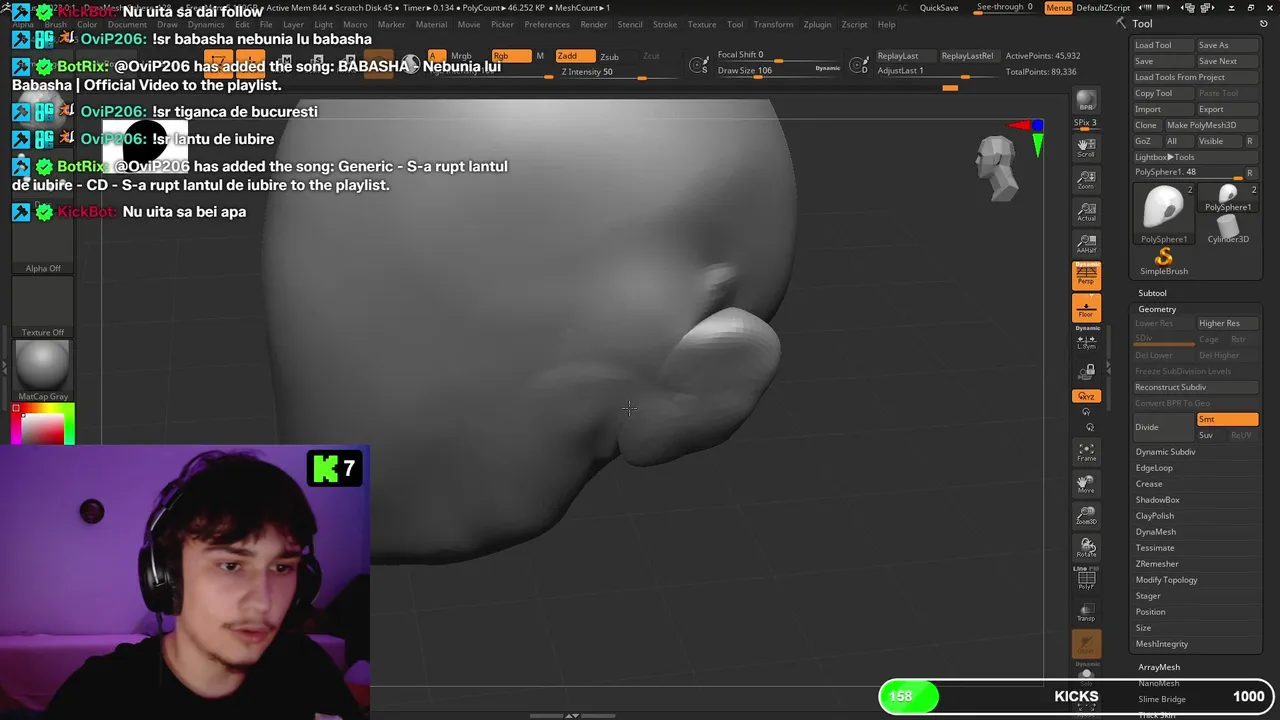The image size is (1280, 720).
Task: Open the Zplugin menu
Action: [817, 24]
